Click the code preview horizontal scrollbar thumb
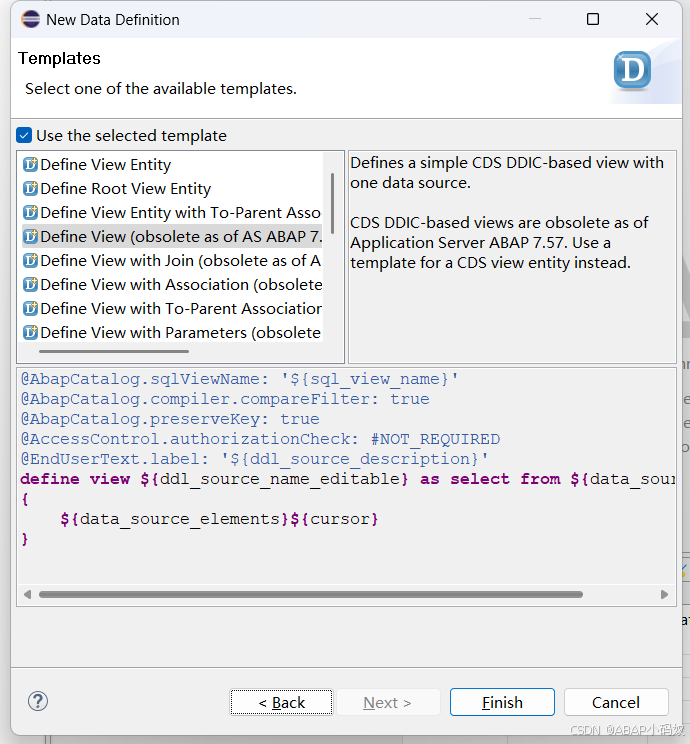690x744 pixels. pyautogui.click(x=311, y=595)
